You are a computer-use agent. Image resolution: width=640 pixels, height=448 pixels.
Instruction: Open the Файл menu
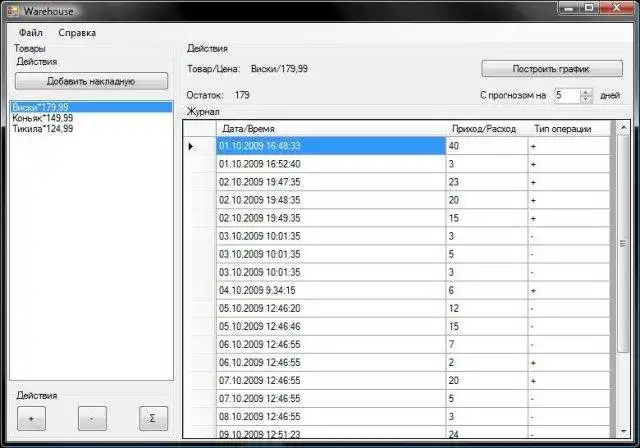31,33
